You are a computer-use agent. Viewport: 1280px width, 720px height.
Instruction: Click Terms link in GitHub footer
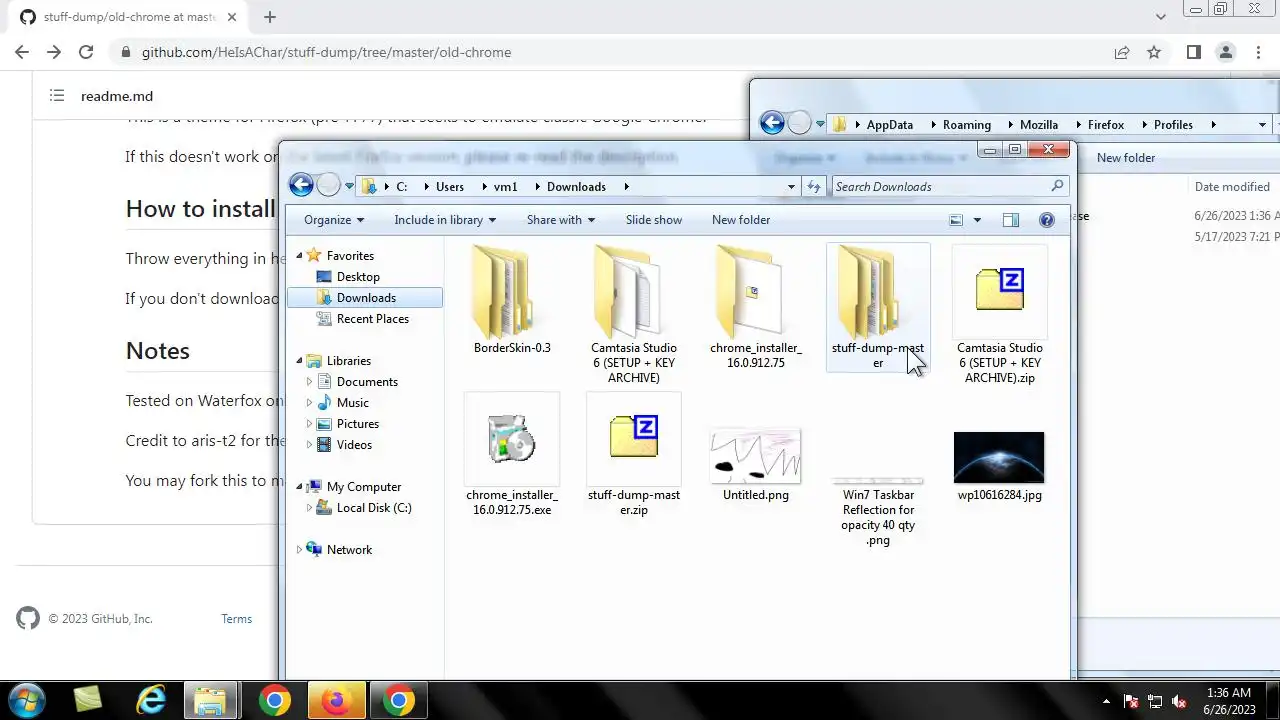237,619
